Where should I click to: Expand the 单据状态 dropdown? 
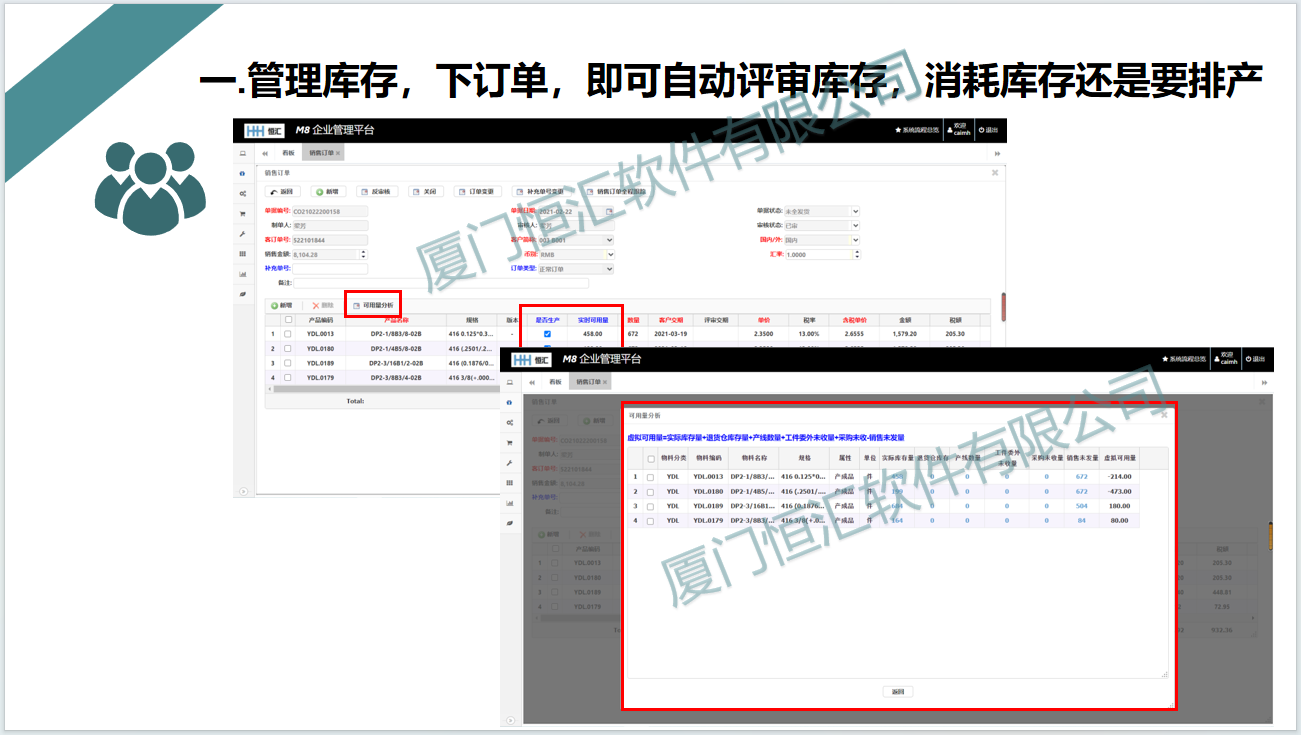855,212
